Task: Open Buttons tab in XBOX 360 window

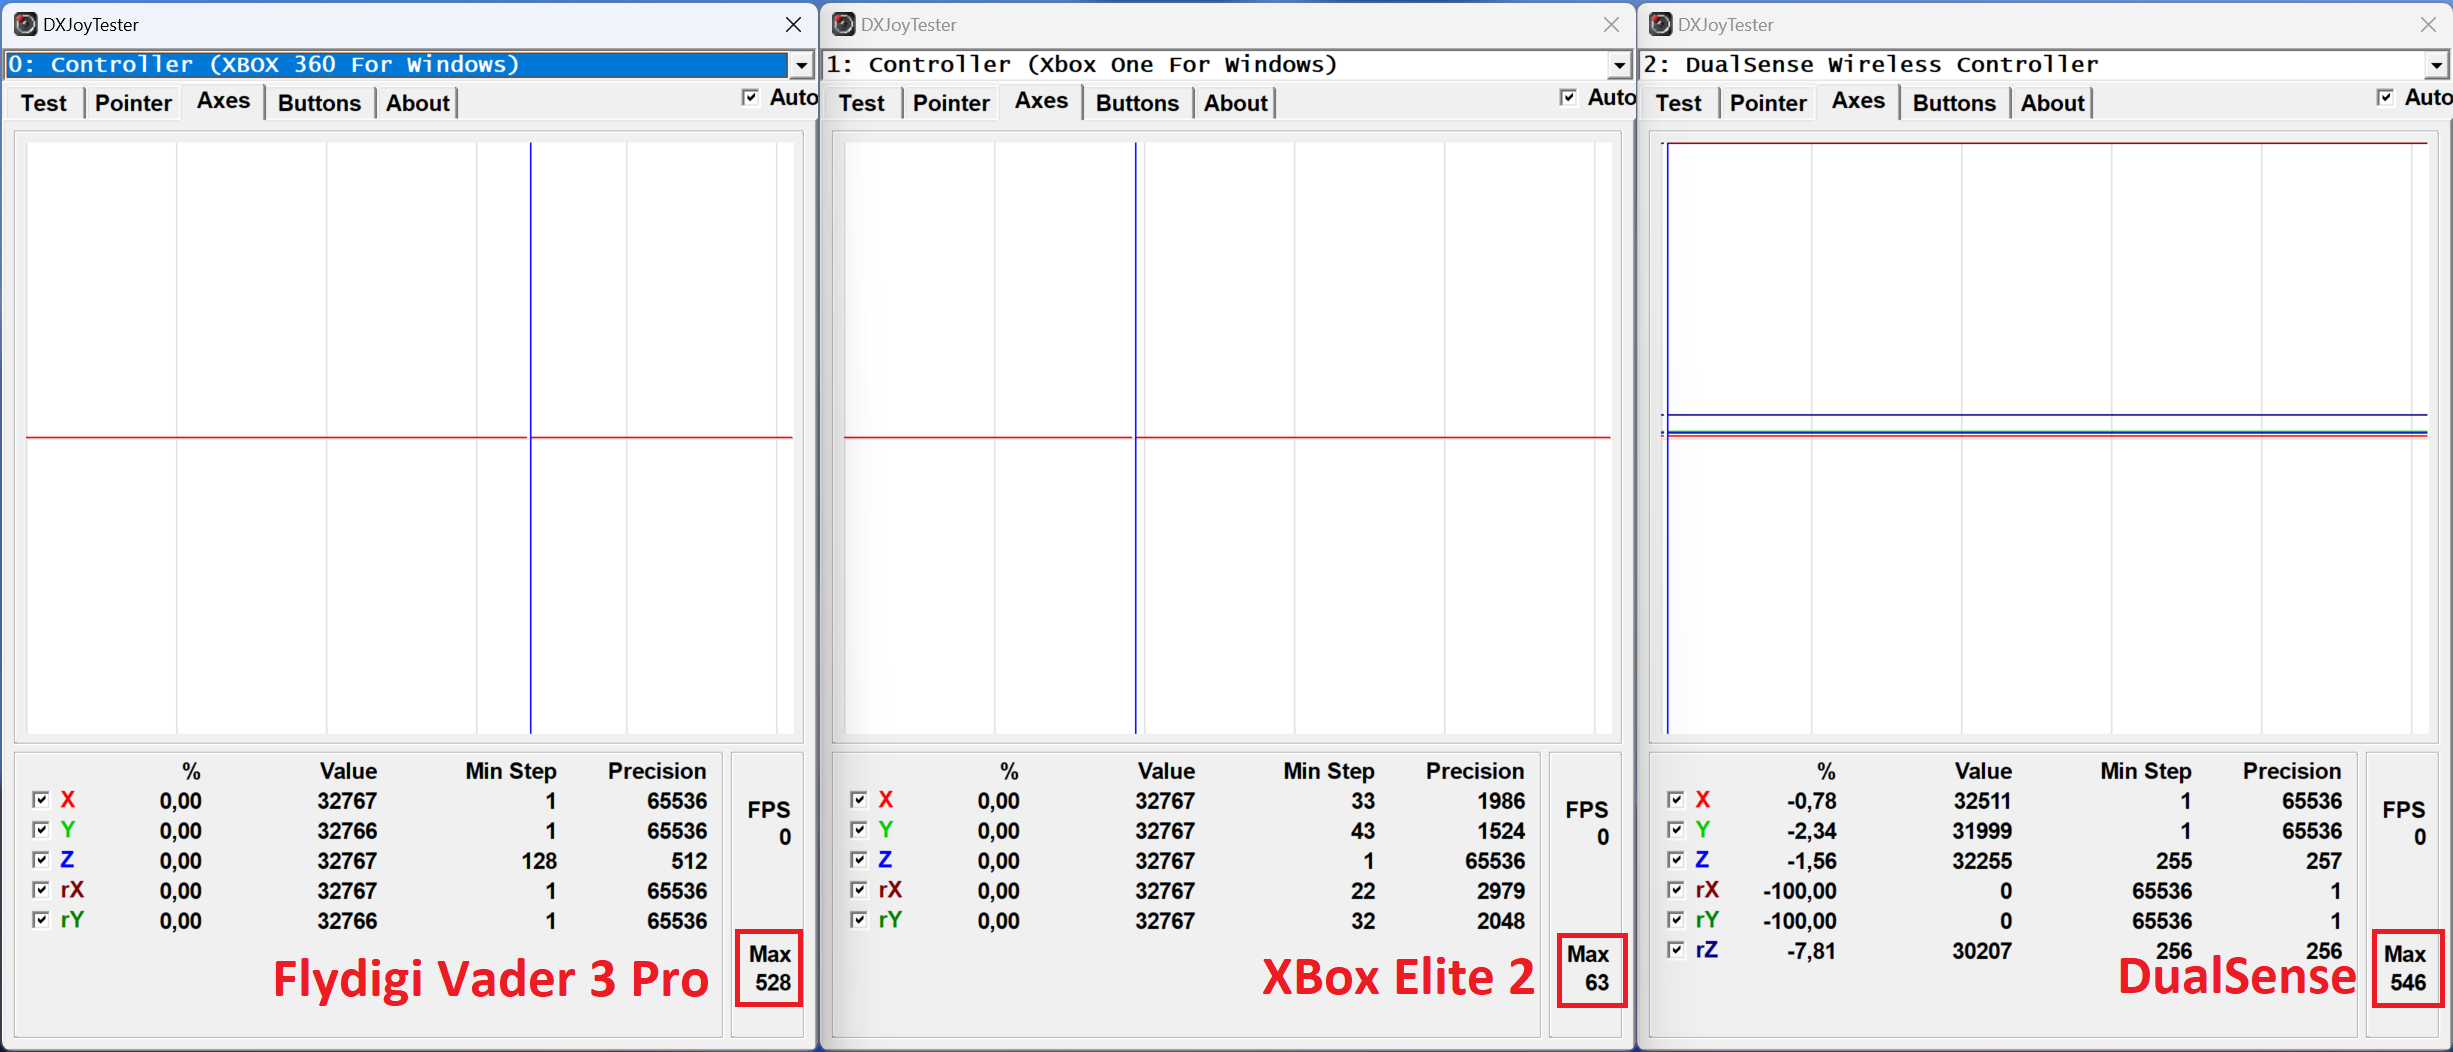Action: (319, 103)
